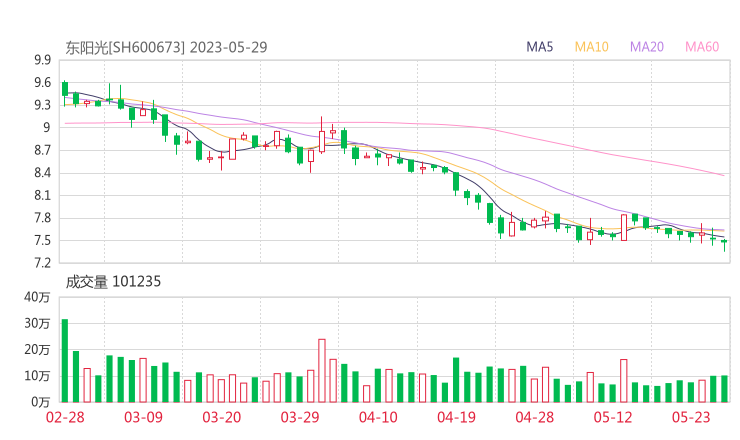Click the 10万 volume axis label
This screenshot has width=740, height=440.
pos(37,376)
